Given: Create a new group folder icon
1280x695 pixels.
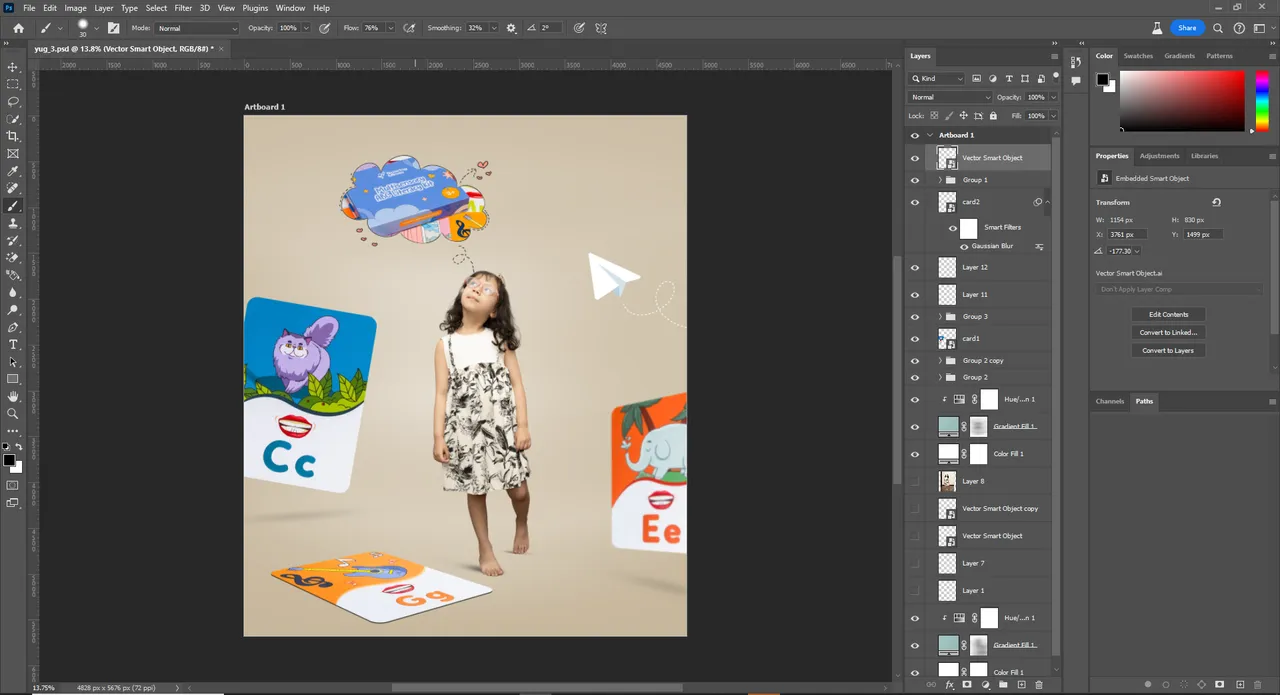Looking at the screenshot, I should 1003,685.
